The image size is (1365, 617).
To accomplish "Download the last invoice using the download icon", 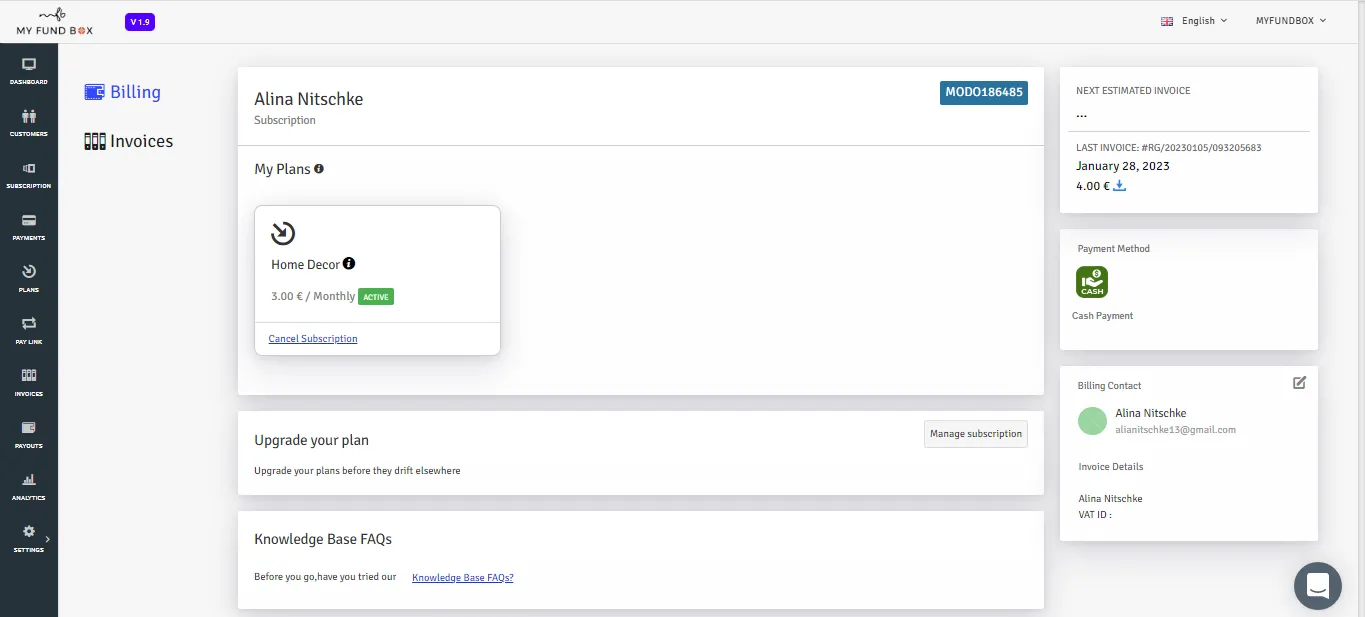I will coord(1120,185).
